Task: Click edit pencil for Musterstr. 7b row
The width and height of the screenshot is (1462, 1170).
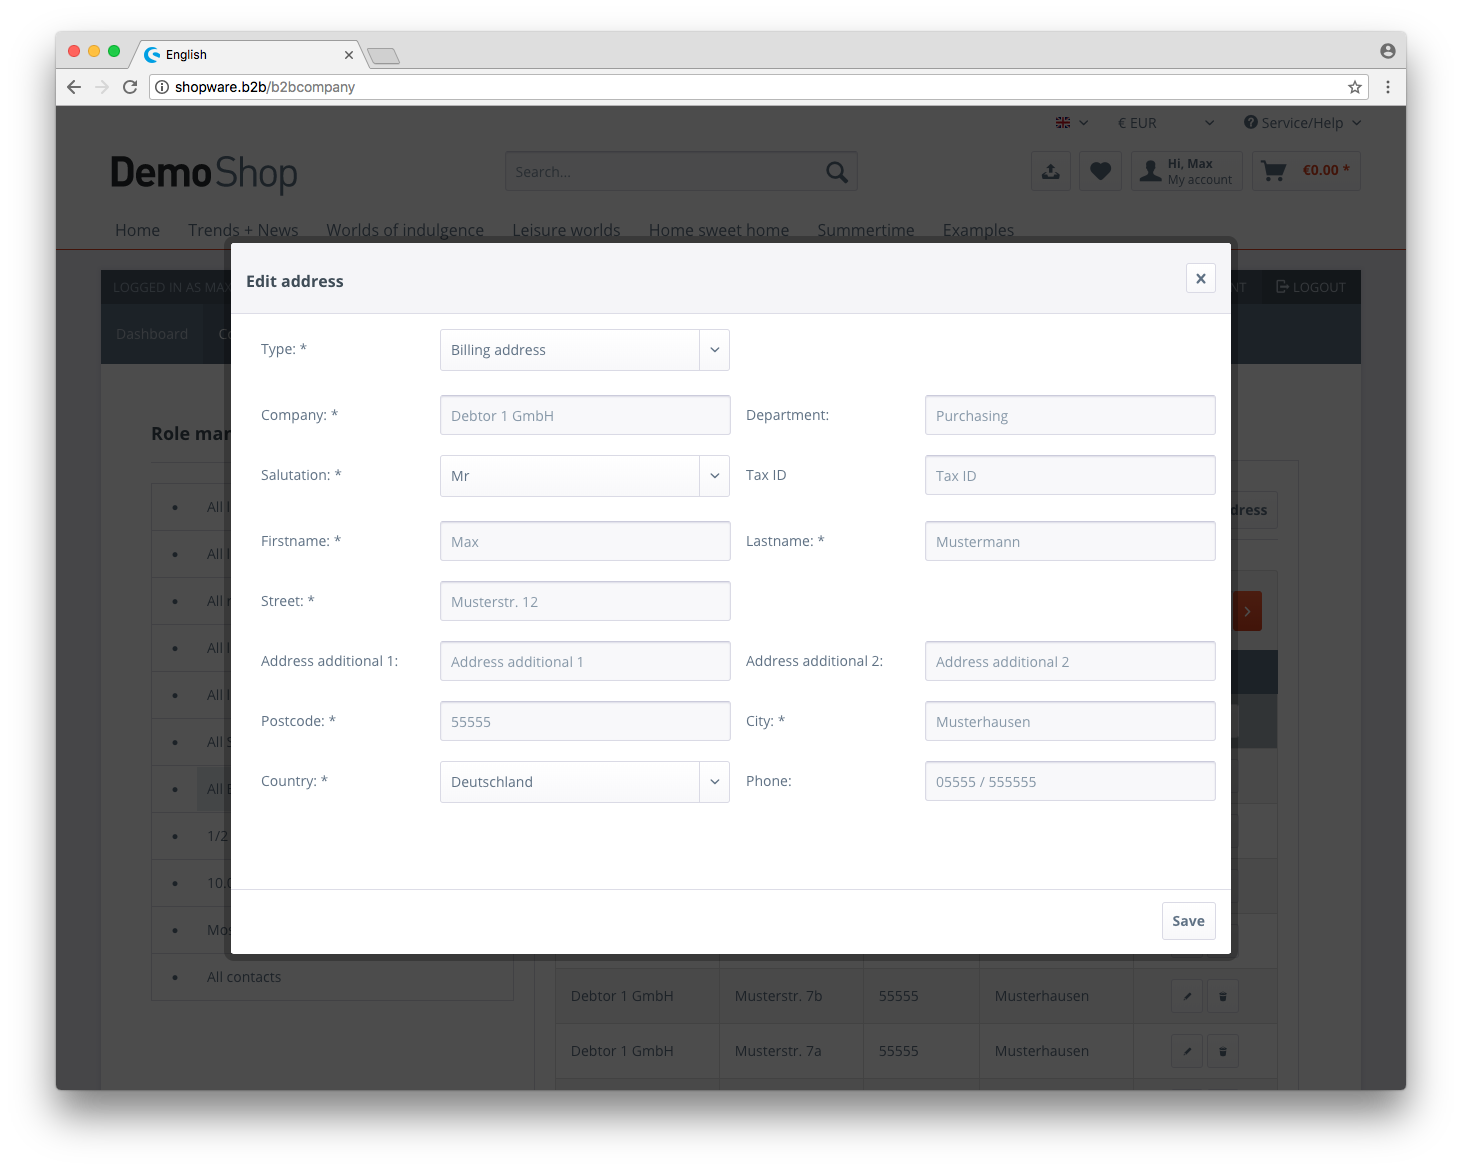Action: [1187, 996]
